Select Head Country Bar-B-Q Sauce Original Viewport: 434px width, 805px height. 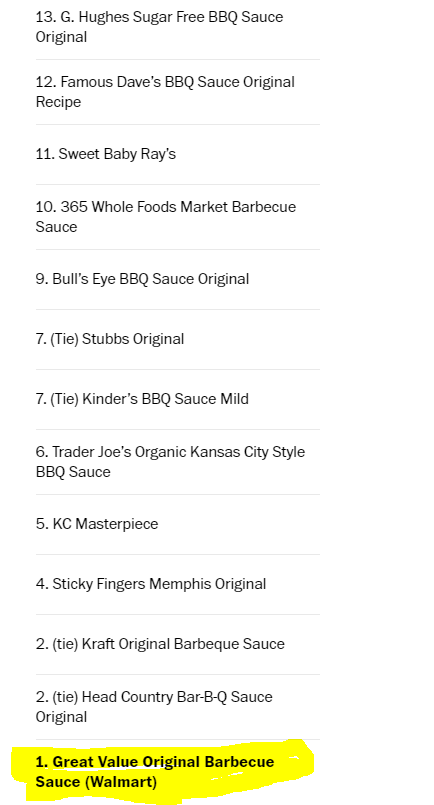coord(154,706)
